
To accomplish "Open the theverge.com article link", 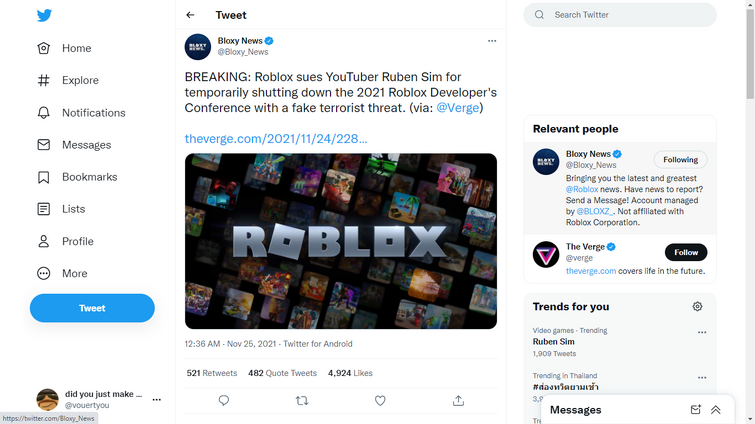I will click(x=276, y=139).
